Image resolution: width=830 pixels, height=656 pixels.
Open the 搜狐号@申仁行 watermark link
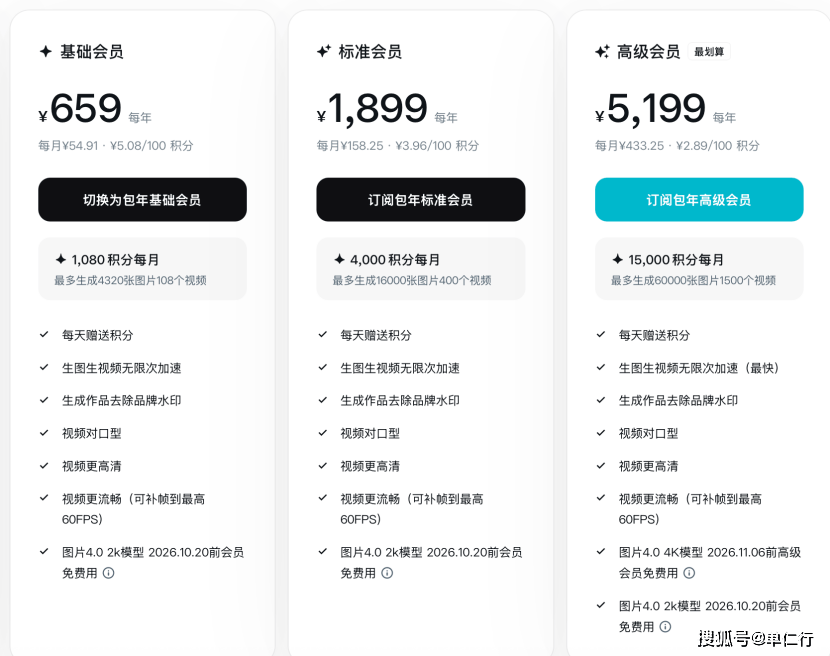click(755, 638)
